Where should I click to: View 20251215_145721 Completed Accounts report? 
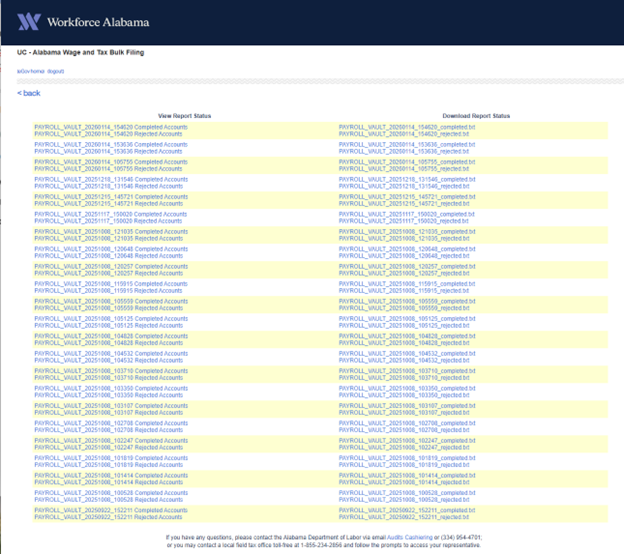point(111,197)
